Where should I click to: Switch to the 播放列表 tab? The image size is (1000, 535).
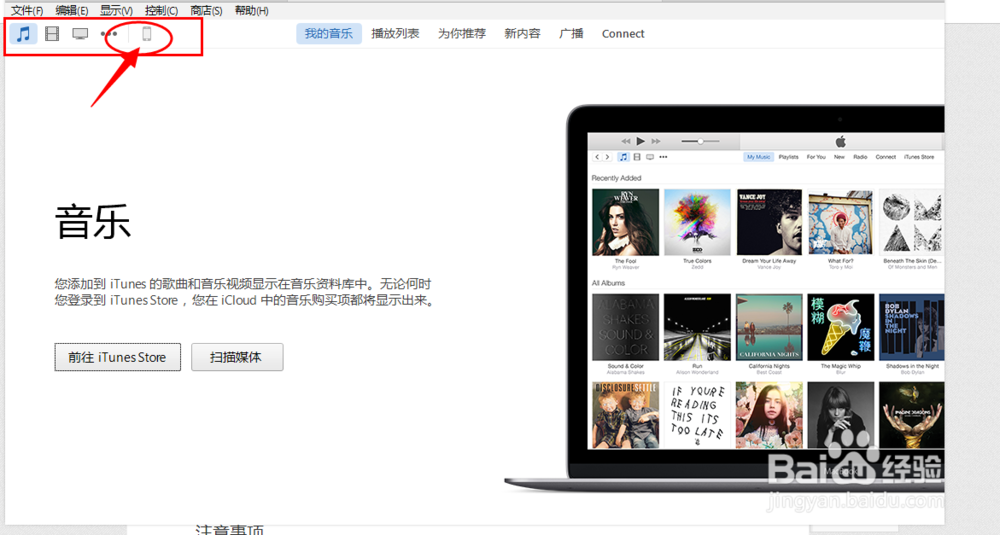395,34
